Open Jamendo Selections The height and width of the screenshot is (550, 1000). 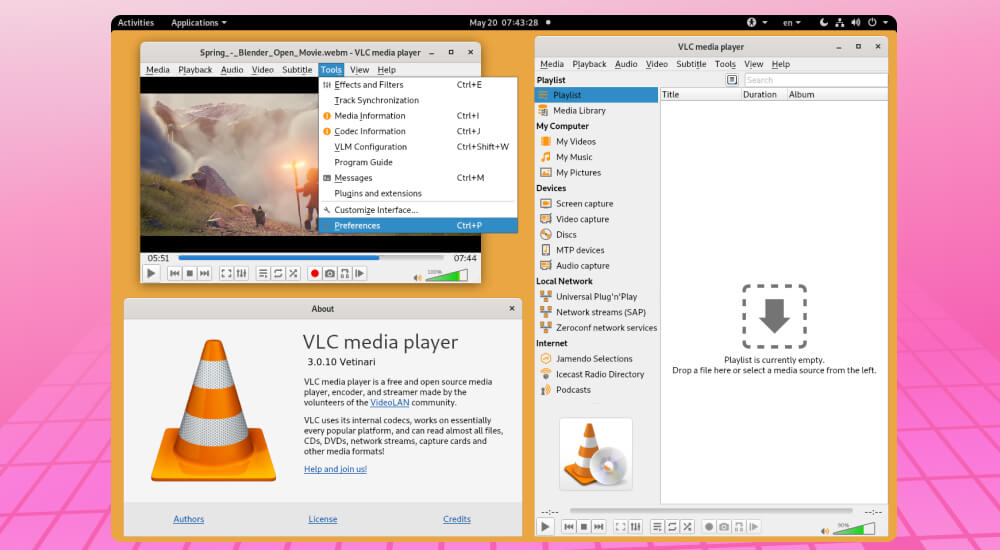[596, 359]
